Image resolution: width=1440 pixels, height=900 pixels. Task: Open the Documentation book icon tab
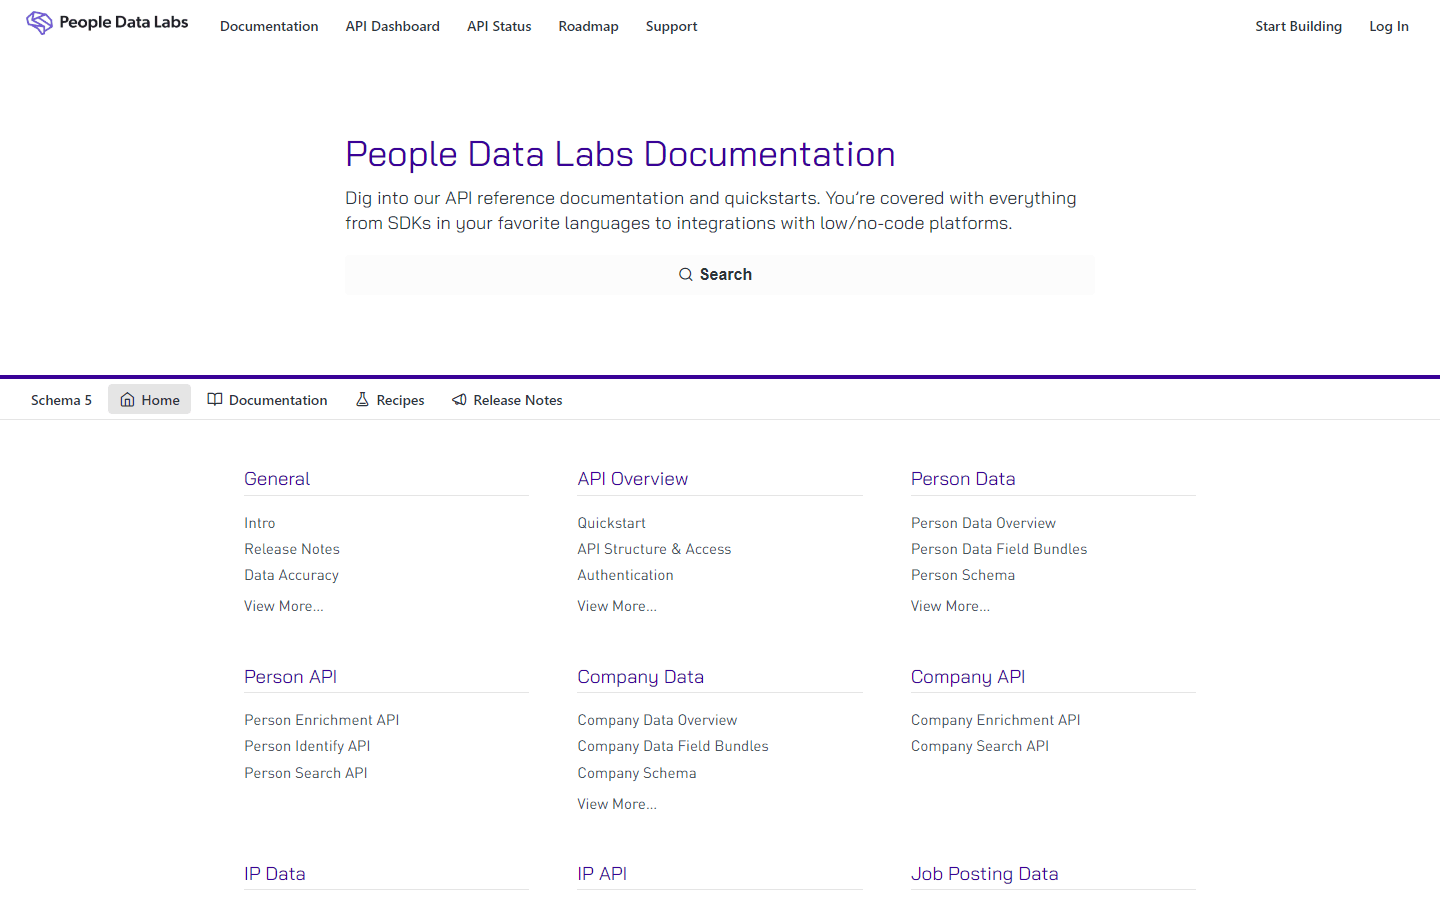215,399
